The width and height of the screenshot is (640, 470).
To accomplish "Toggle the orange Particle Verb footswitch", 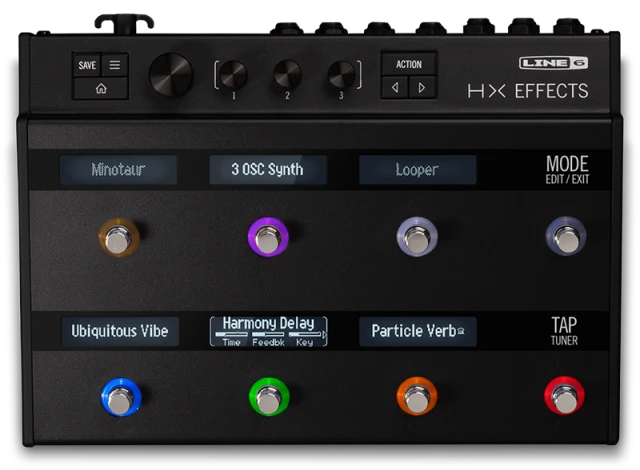I will 417,396.
